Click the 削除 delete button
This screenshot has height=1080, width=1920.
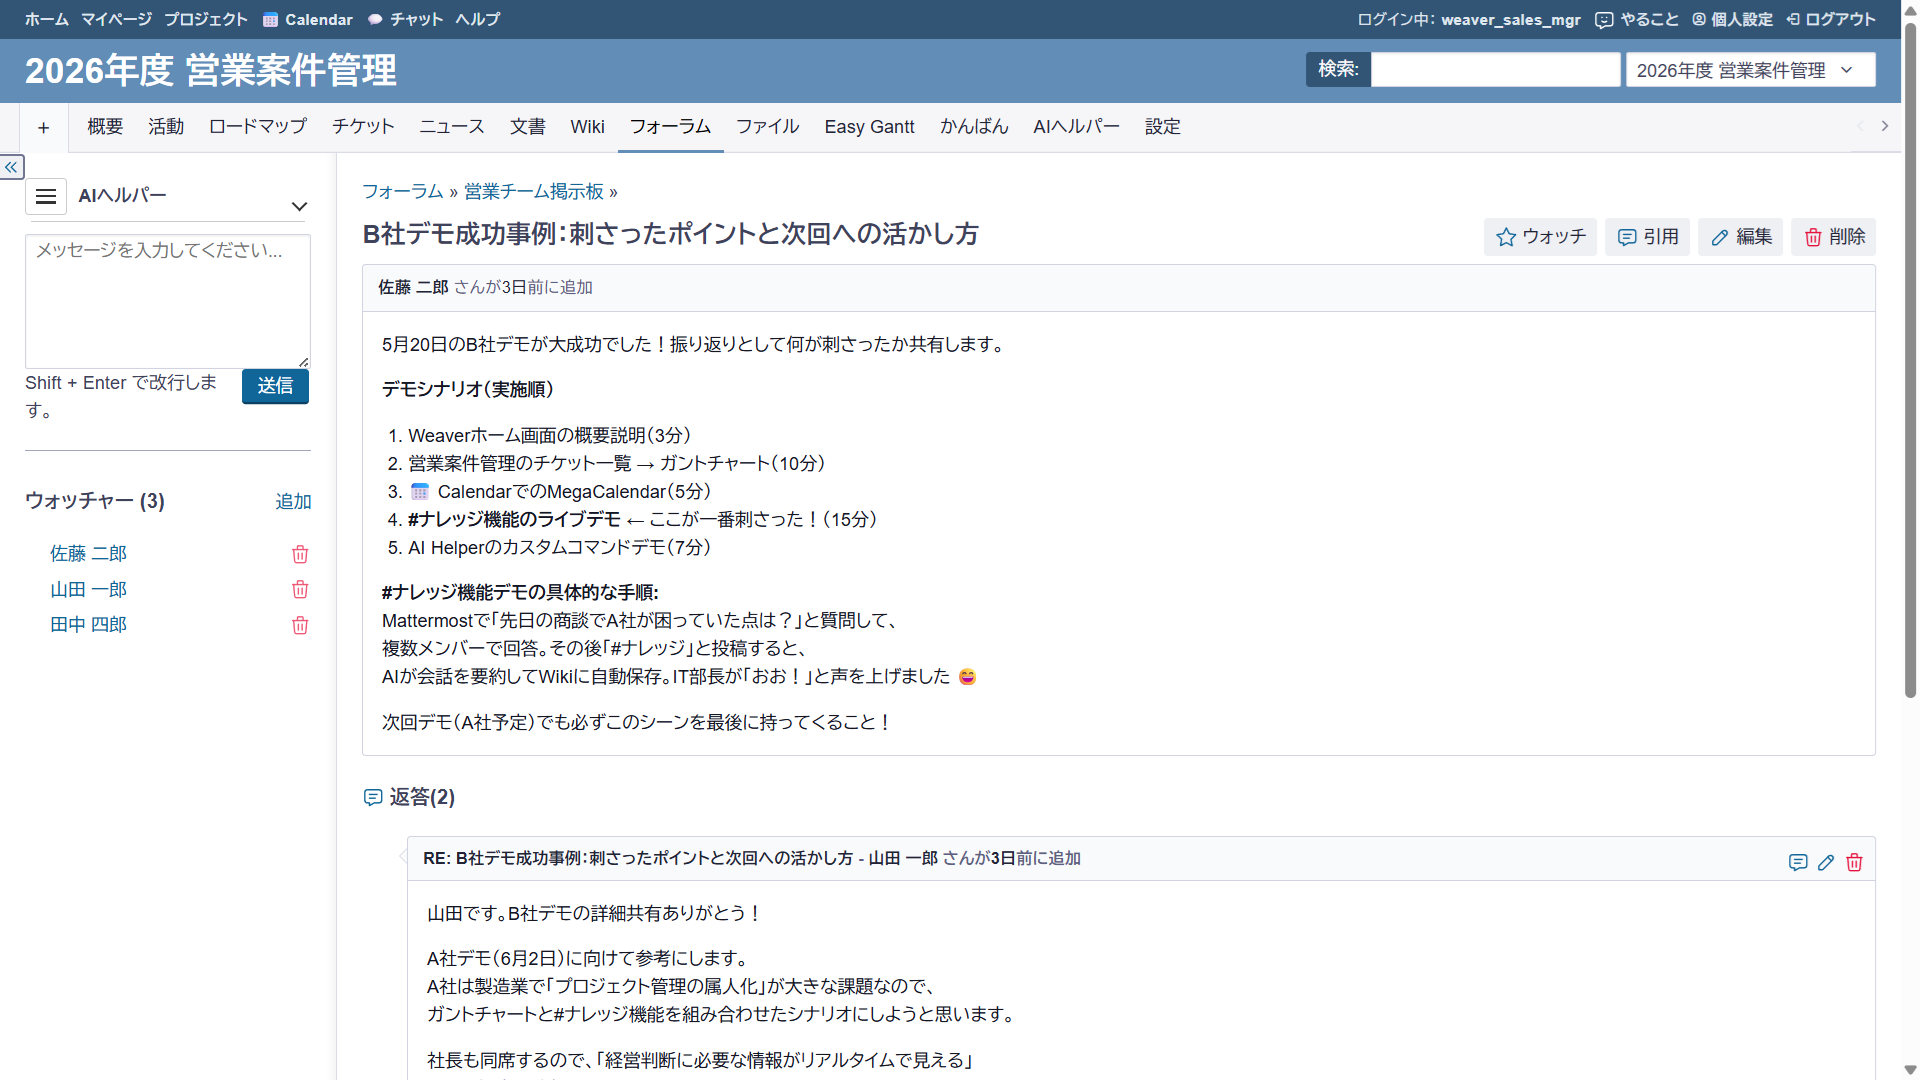[1833, 237]
